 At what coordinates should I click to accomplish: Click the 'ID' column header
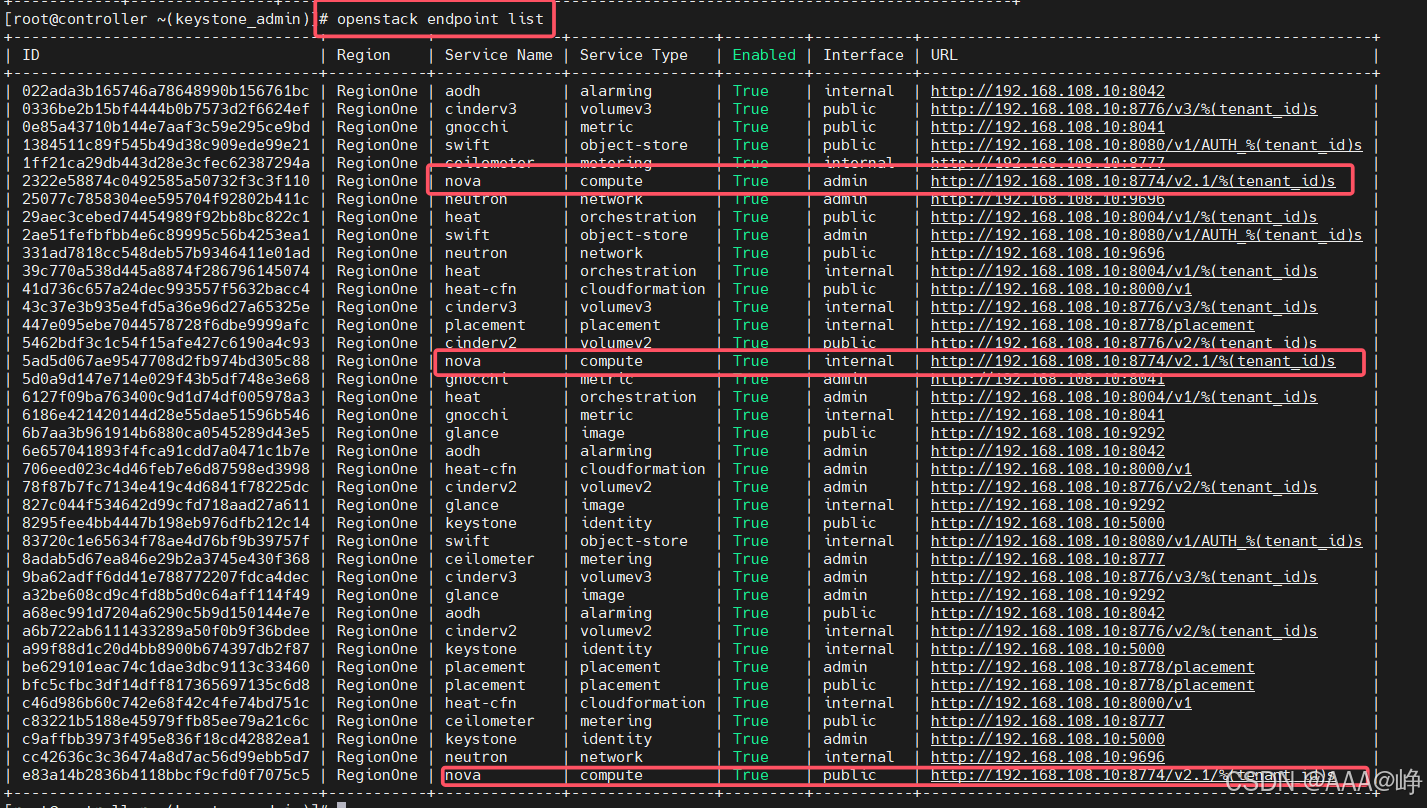pyautogui.click(x=31, y=55)
